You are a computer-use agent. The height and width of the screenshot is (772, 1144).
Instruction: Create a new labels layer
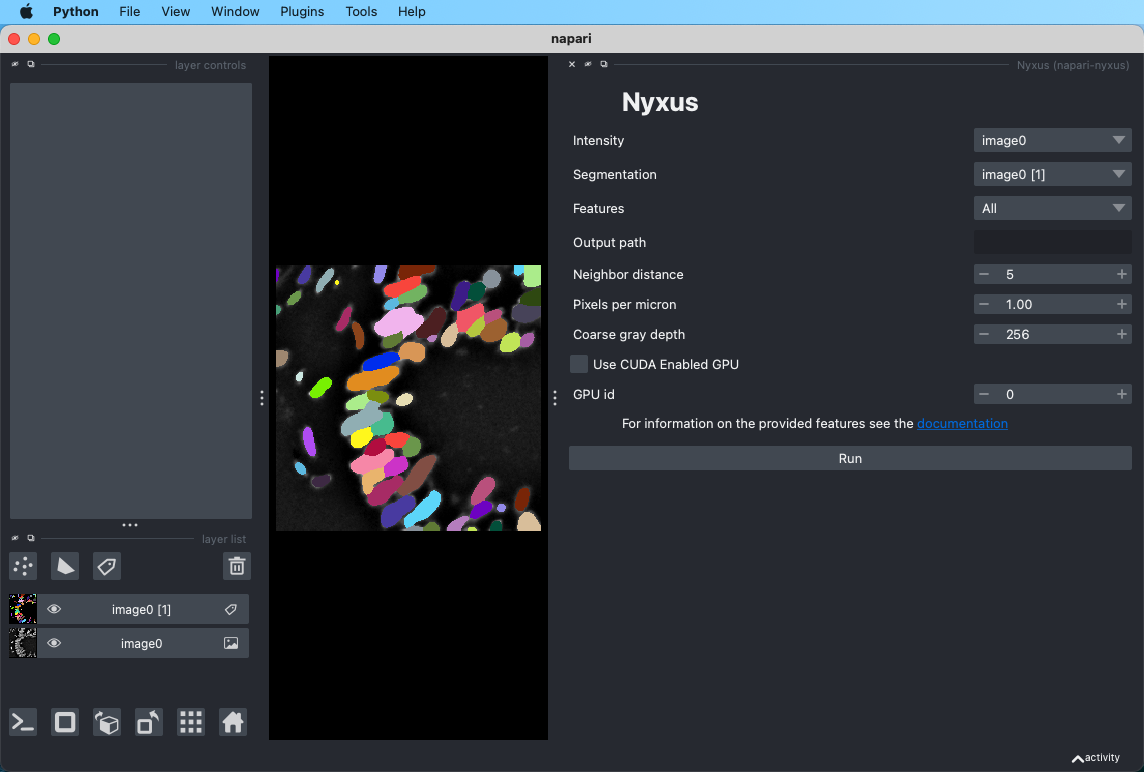pos(107,566)
